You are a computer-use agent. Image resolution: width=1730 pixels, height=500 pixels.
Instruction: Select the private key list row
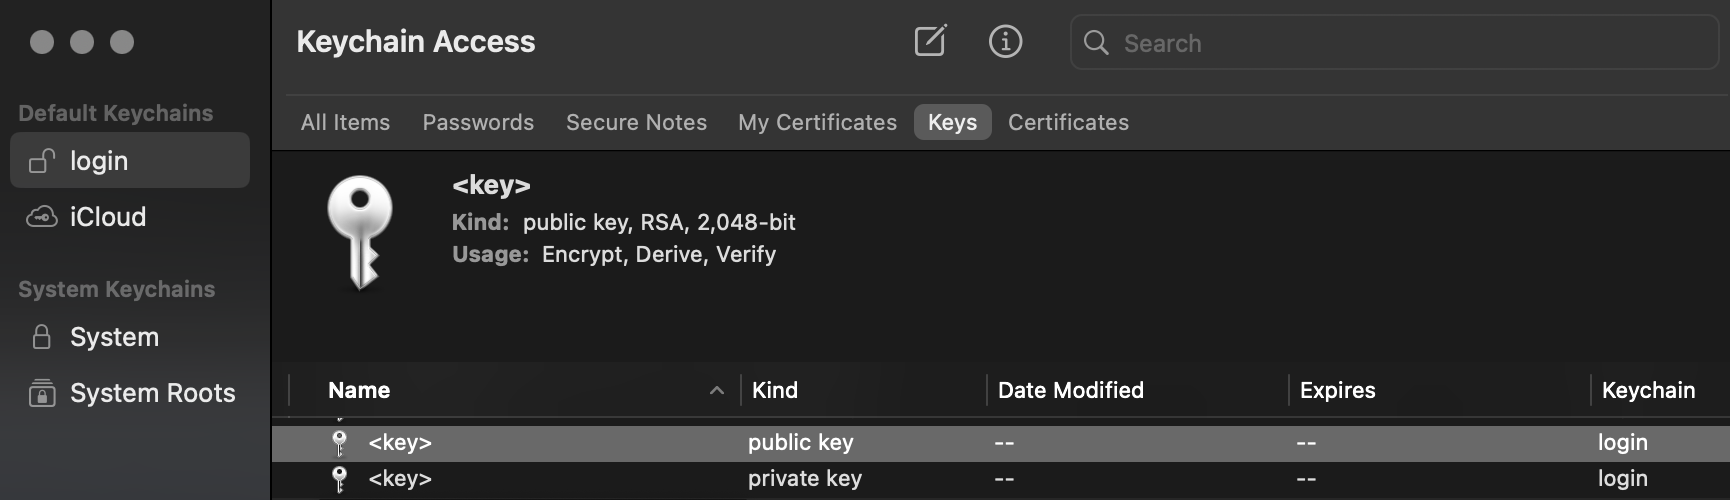pyautogui.click(x=1001, y=479)
